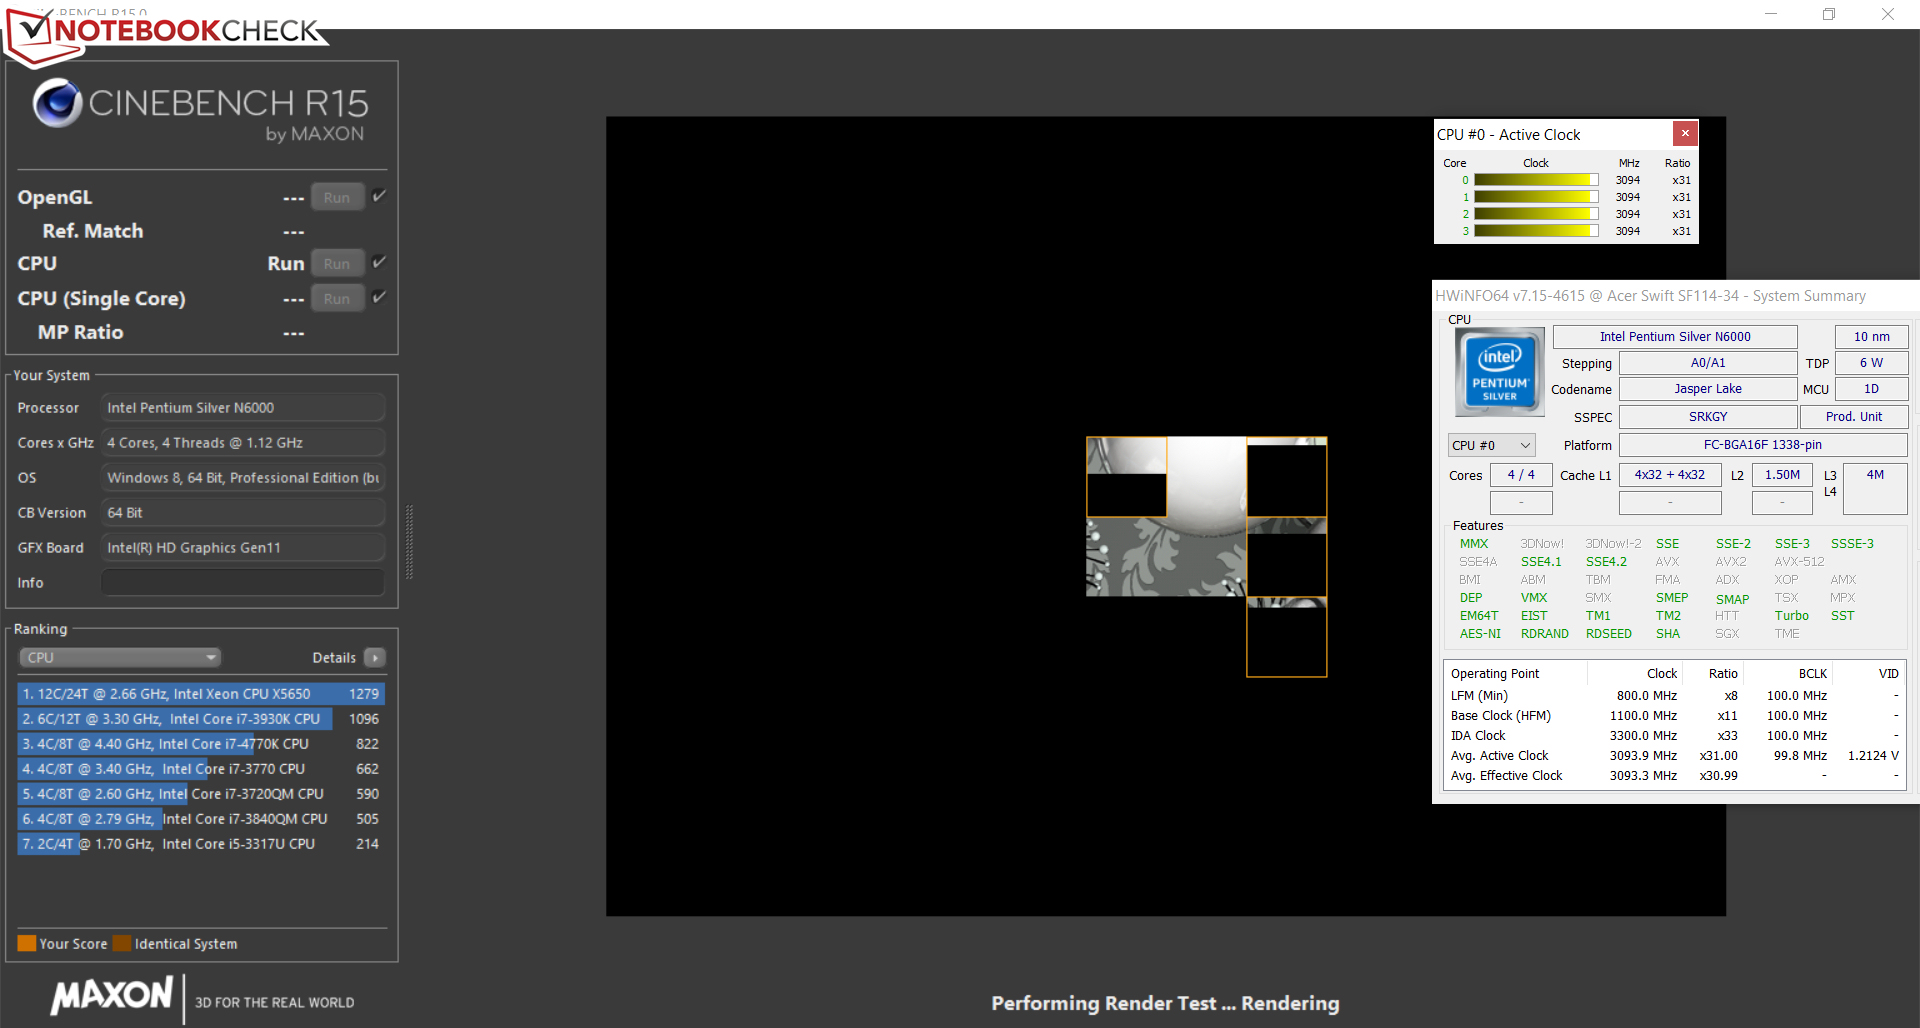This screenshot has width=1920, height=1028.
Task: Click the LFM (Min) operating point row
Action: [1675, 696]
